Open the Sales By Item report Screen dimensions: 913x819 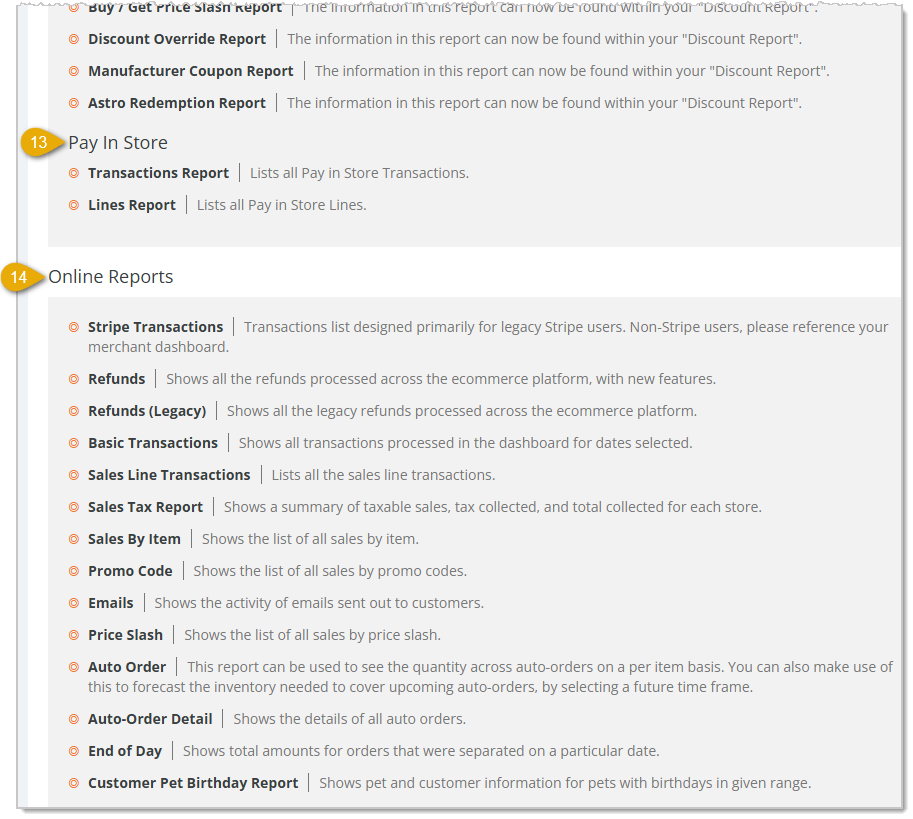pos(135,539)
